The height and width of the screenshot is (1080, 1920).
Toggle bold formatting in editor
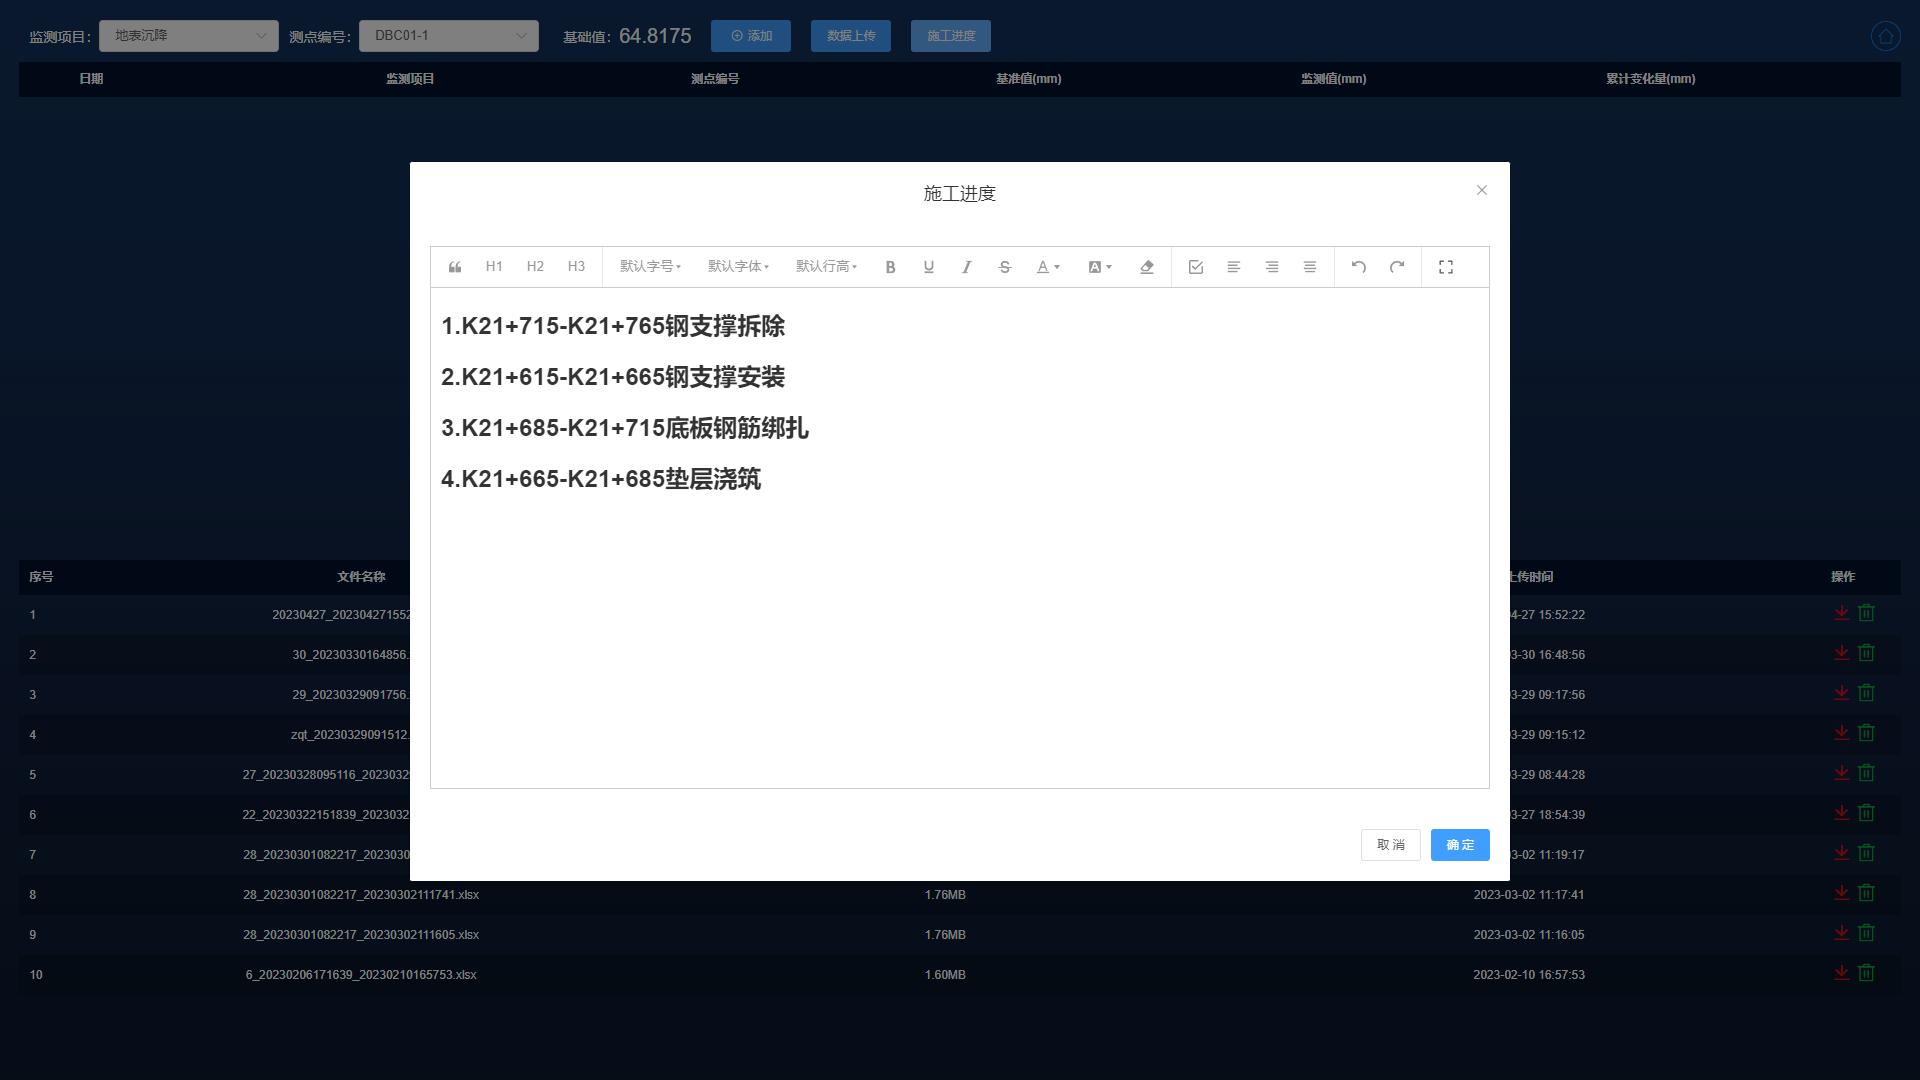coord(890,267)
